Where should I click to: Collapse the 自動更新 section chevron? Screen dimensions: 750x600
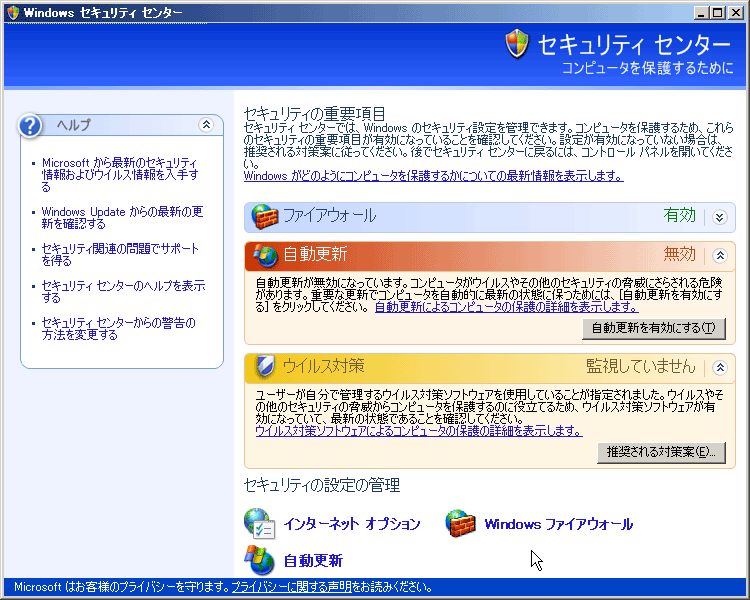[719, 256]
